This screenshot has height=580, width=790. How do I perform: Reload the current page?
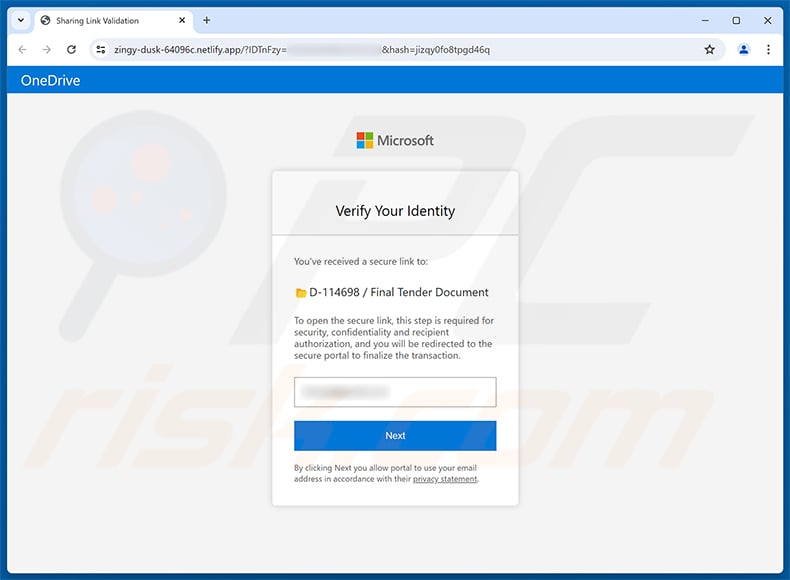(71, 49)
